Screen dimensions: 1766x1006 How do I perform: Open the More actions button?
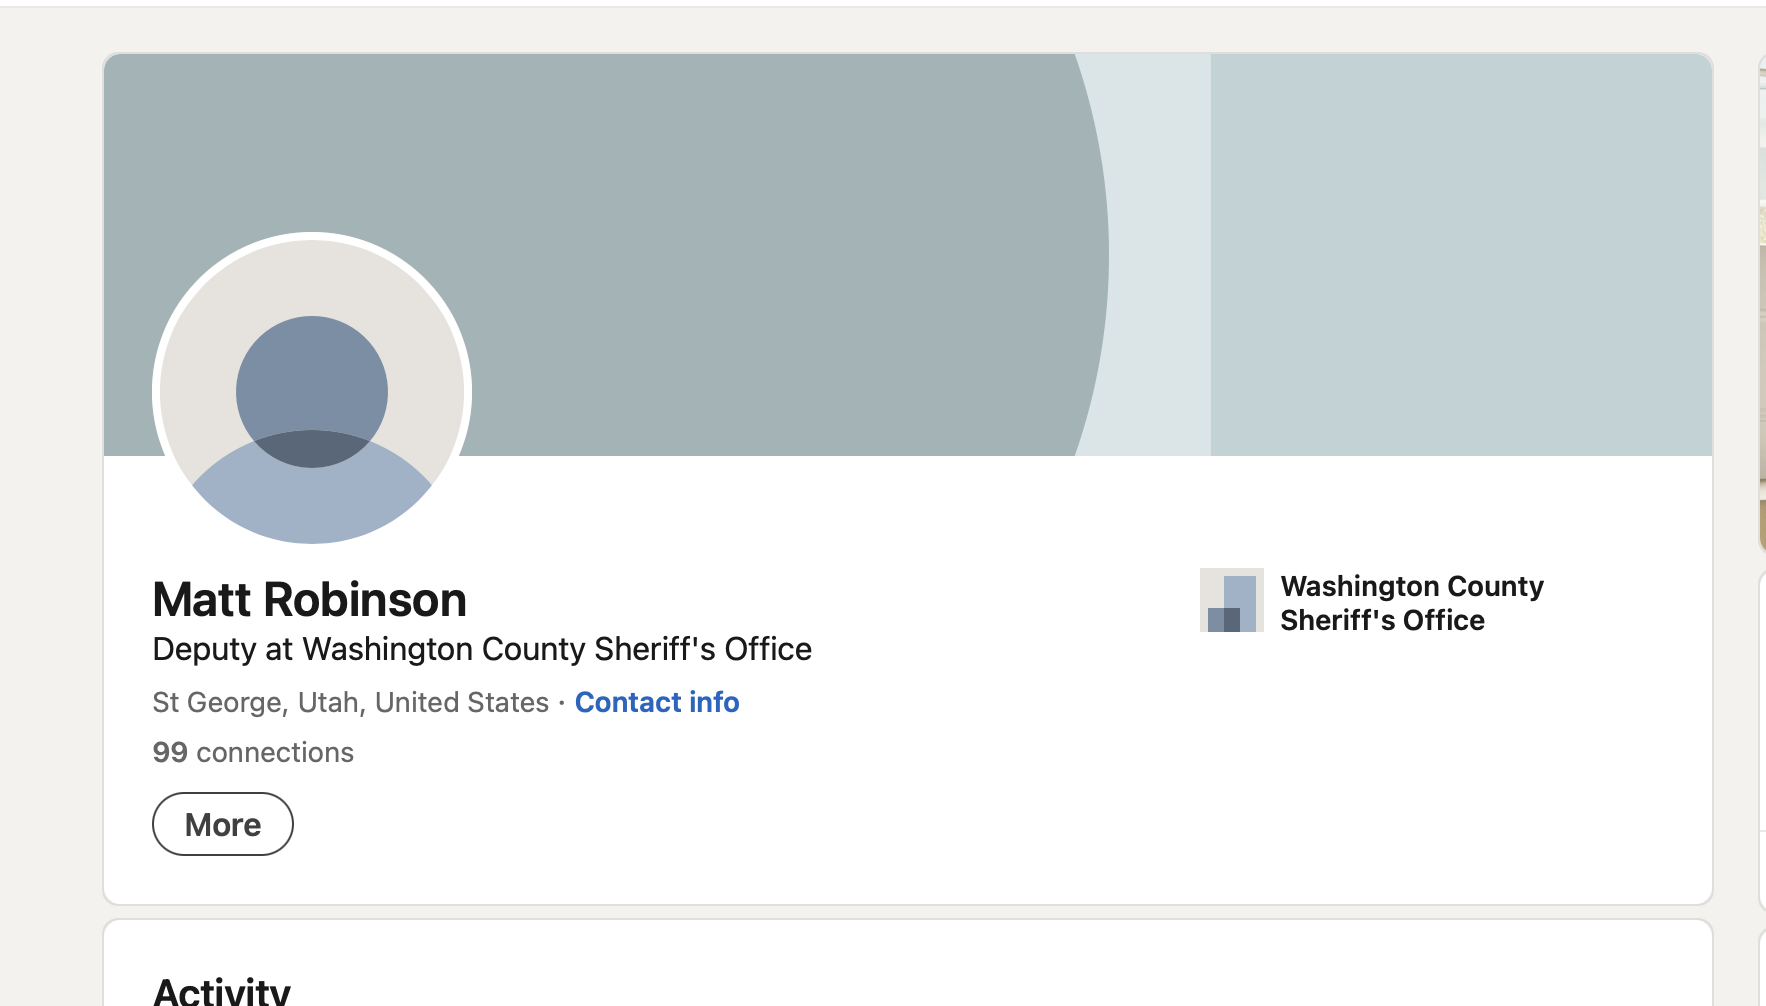coord(223,824)
